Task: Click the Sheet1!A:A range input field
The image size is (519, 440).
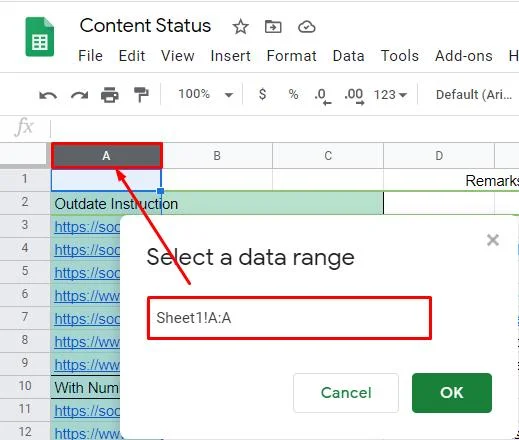Action: (289, 318)
